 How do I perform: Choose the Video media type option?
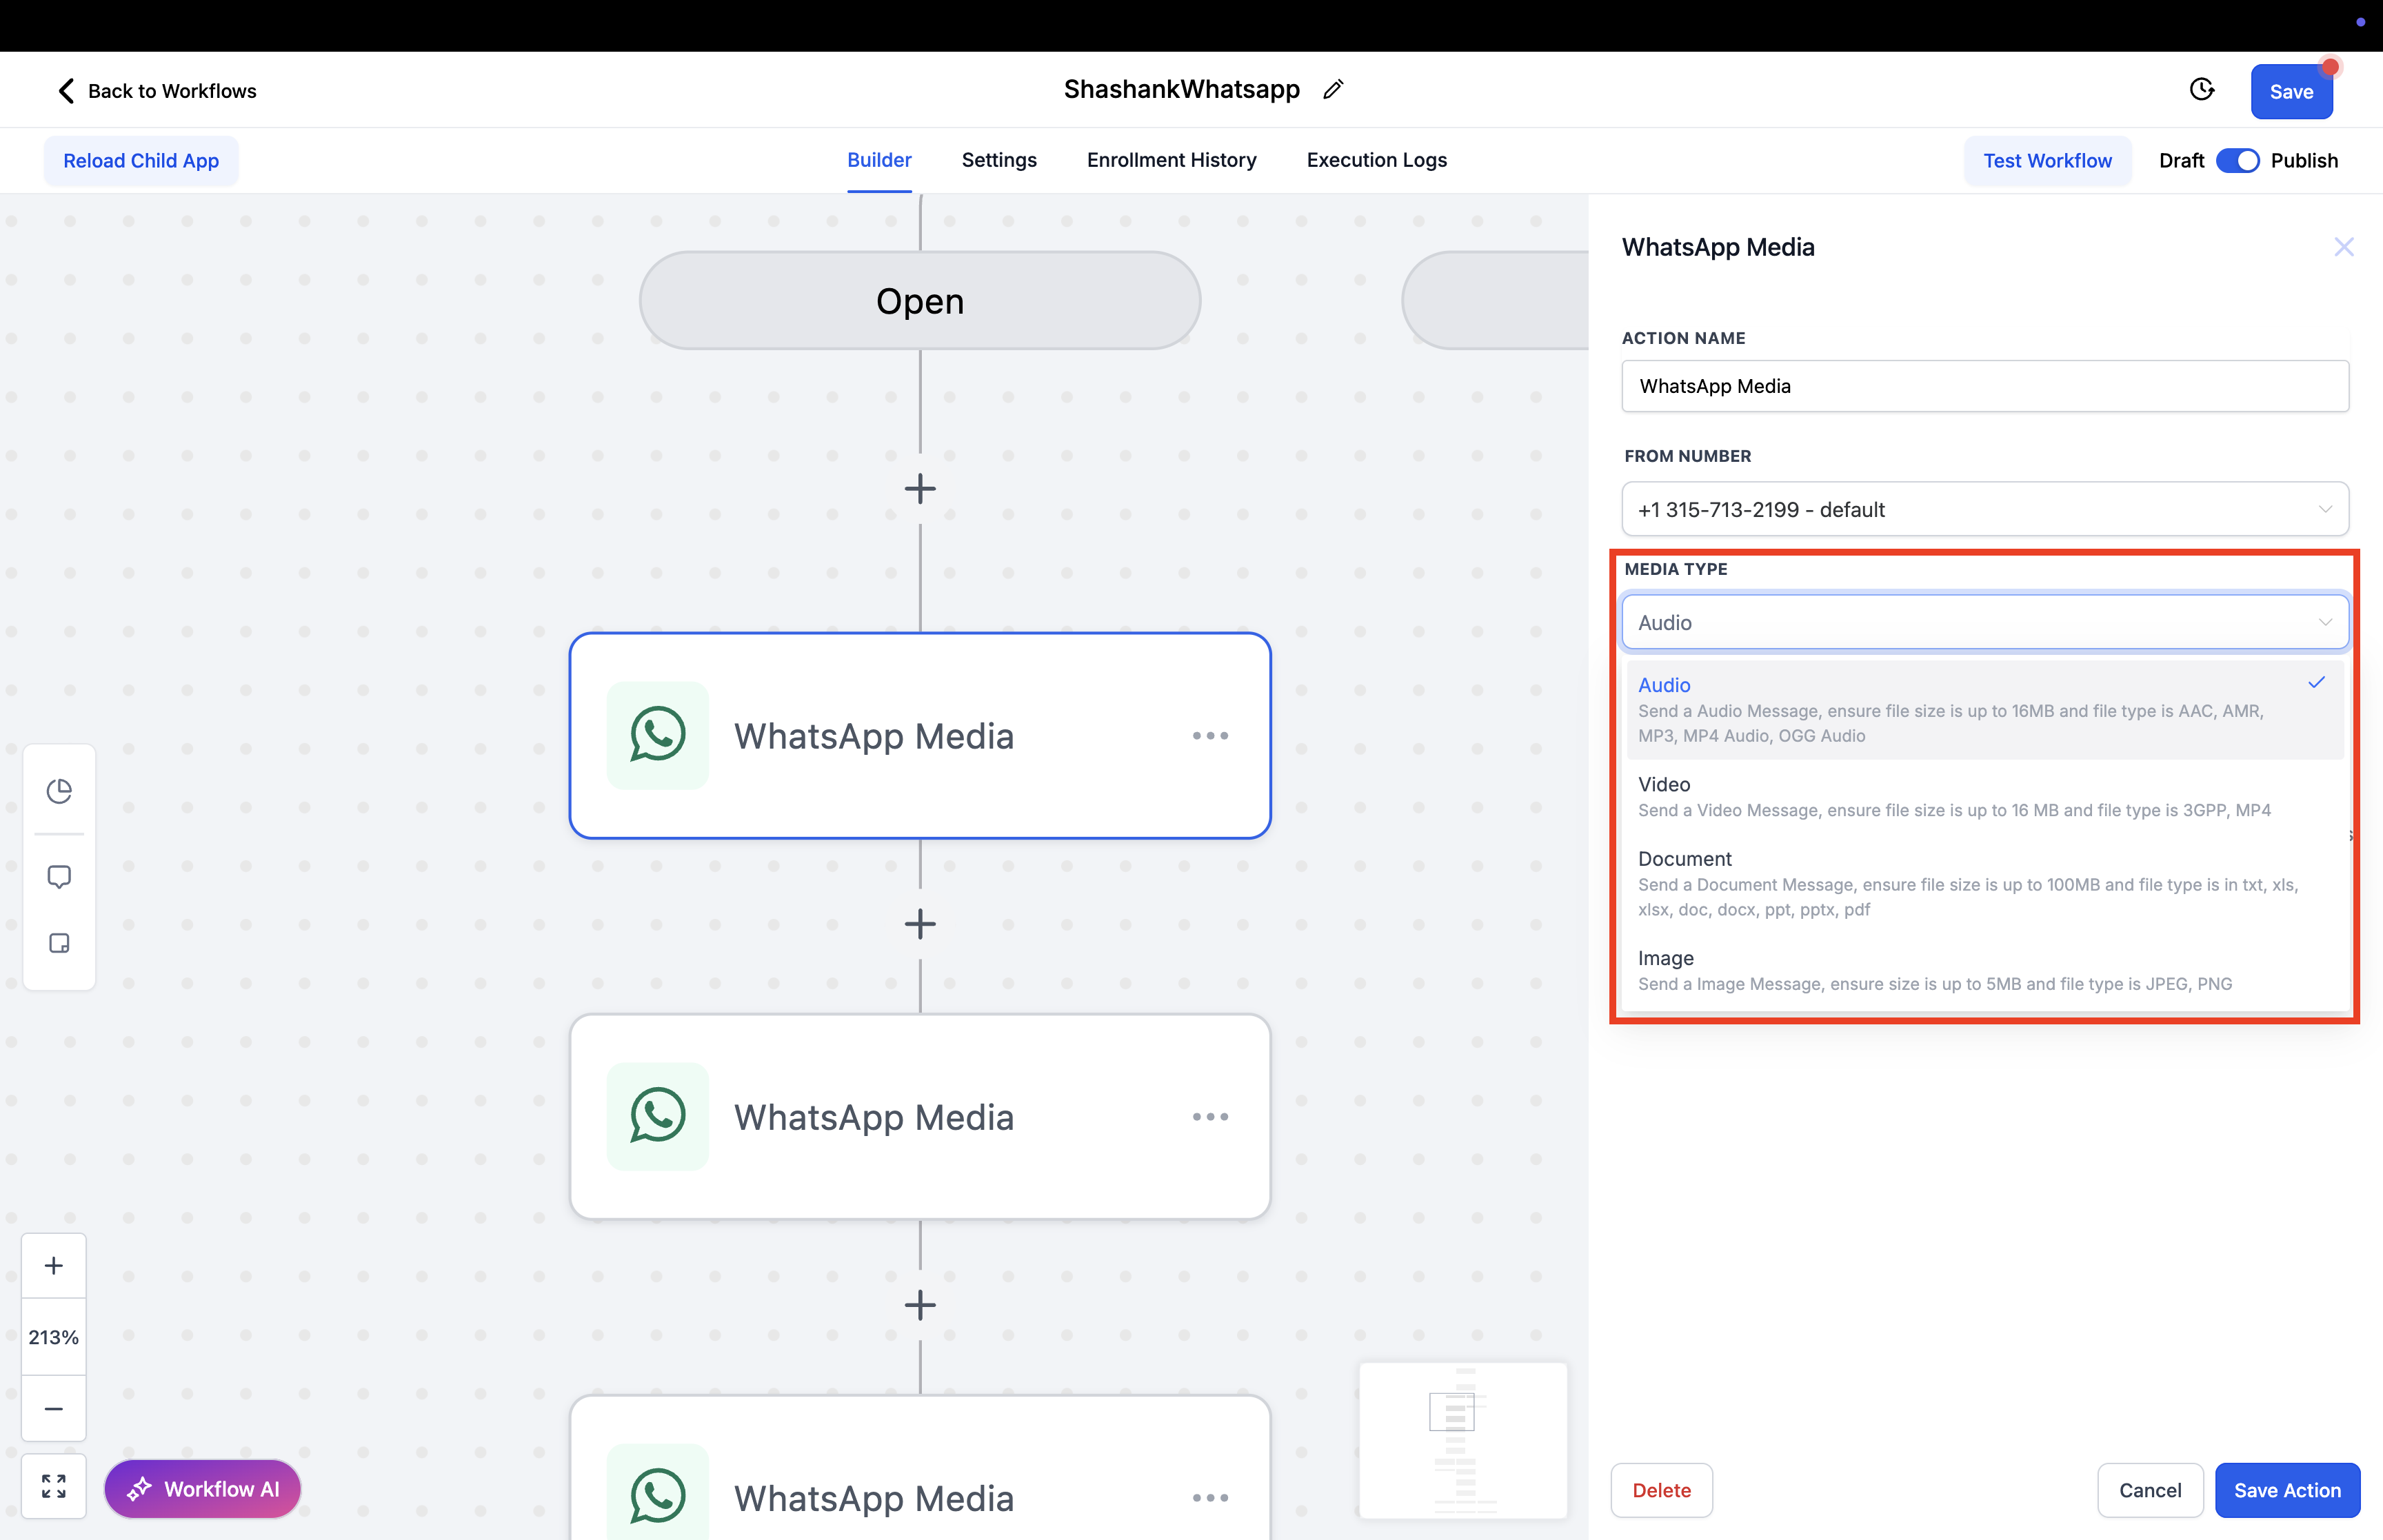point(1985,796)
